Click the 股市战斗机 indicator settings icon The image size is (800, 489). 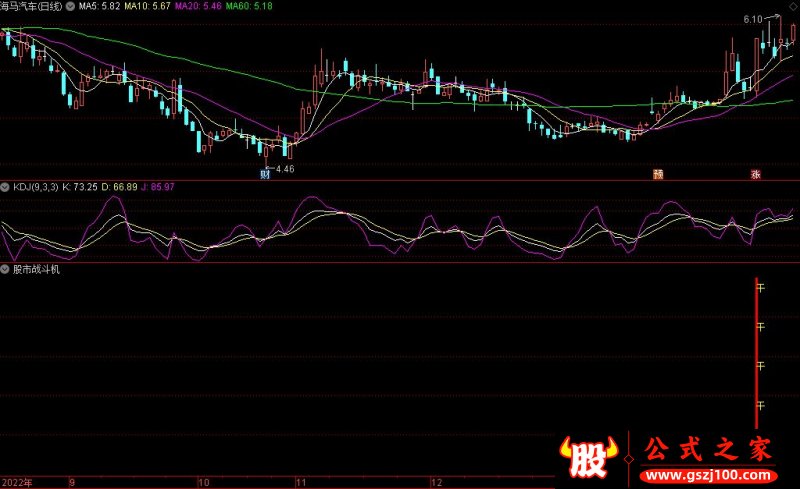point(5,269)
